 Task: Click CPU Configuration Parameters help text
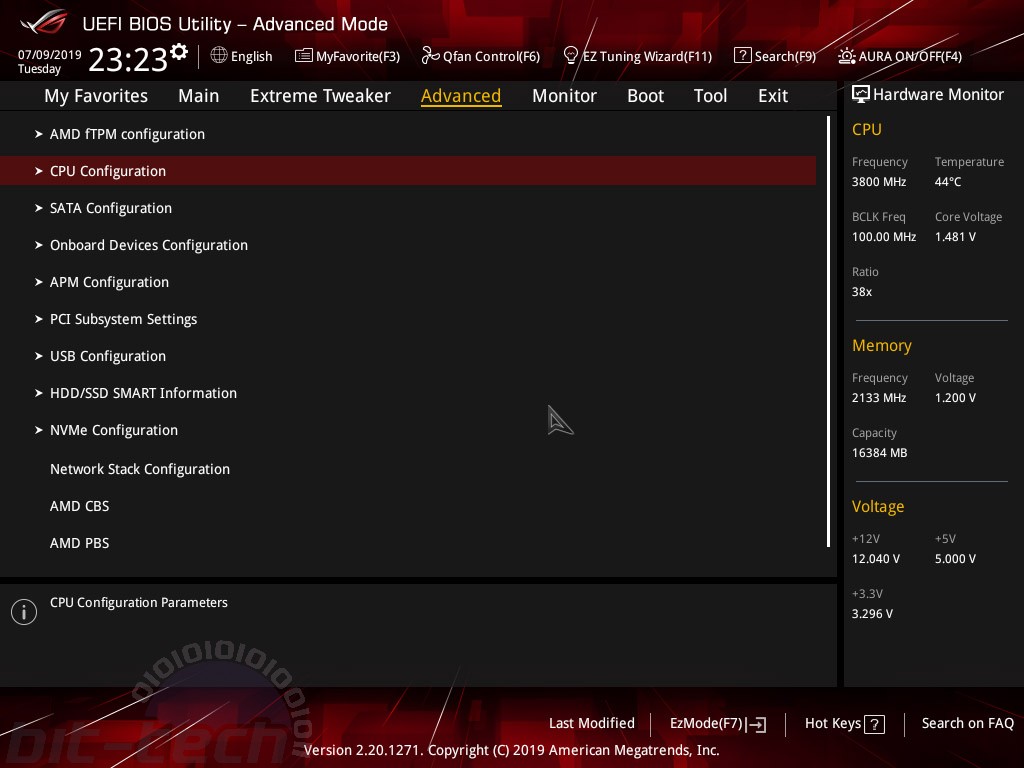(x=138, y=602)
